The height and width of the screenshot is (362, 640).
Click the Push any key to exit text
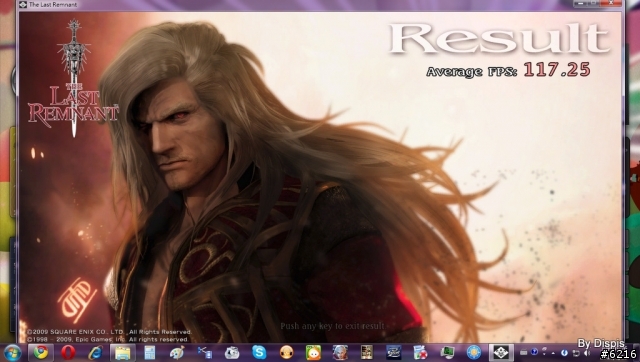tap(332, 326)
